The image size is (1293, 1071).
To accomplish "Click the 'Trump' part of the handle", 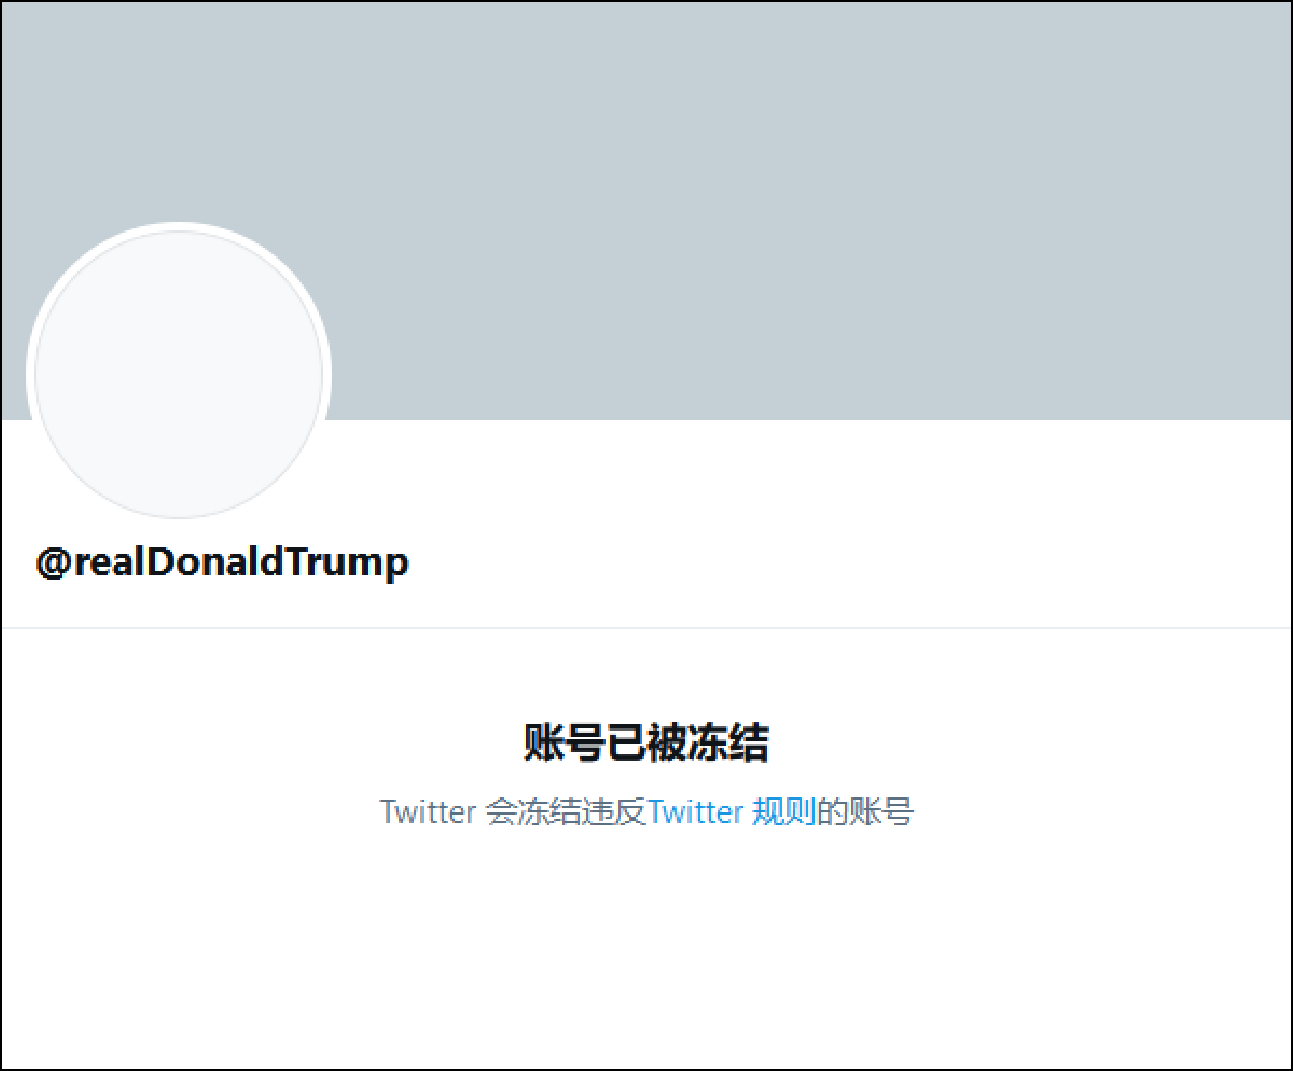I will coord(349,563).
